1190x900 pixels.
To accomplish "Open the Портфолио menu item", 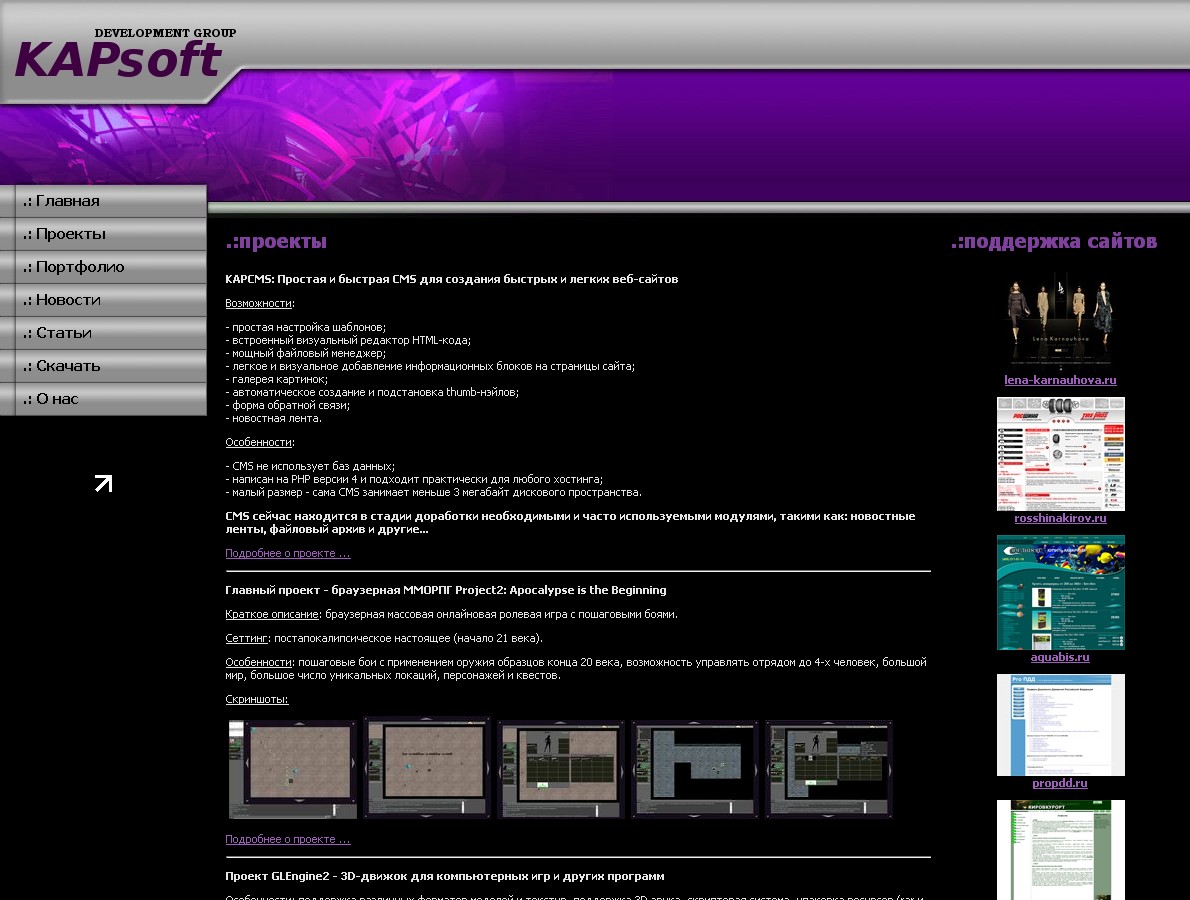I will pyautogui.click(x=103, y=267).
